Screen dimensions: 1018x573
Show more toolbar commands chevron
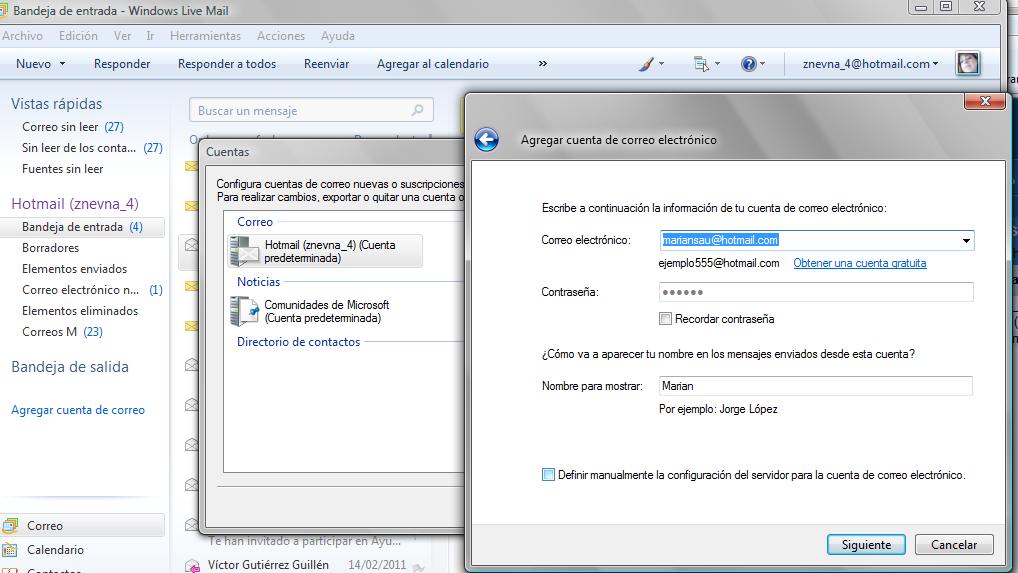tap(543, 64)
